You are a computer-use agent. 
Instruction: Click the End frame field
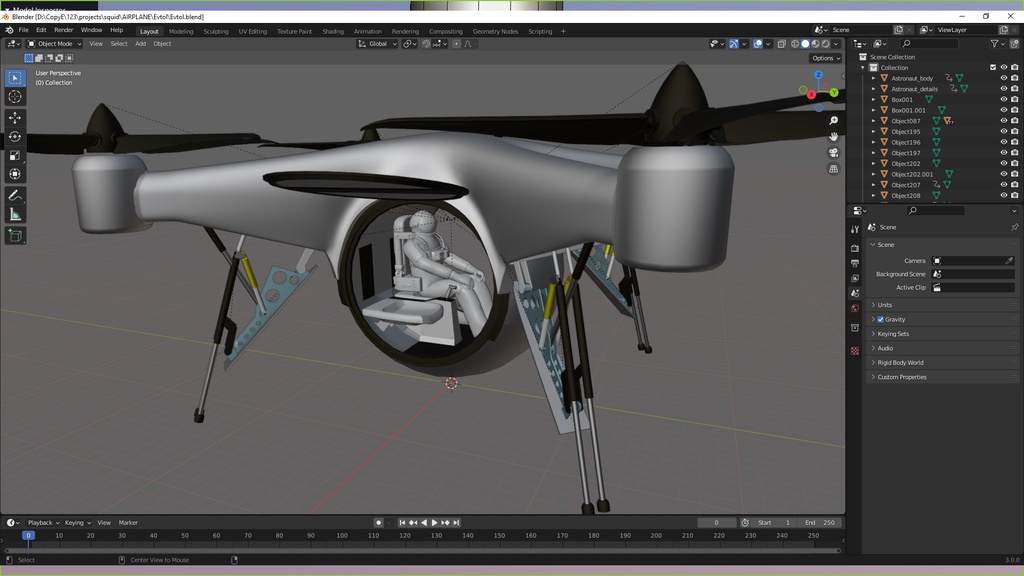822,523
